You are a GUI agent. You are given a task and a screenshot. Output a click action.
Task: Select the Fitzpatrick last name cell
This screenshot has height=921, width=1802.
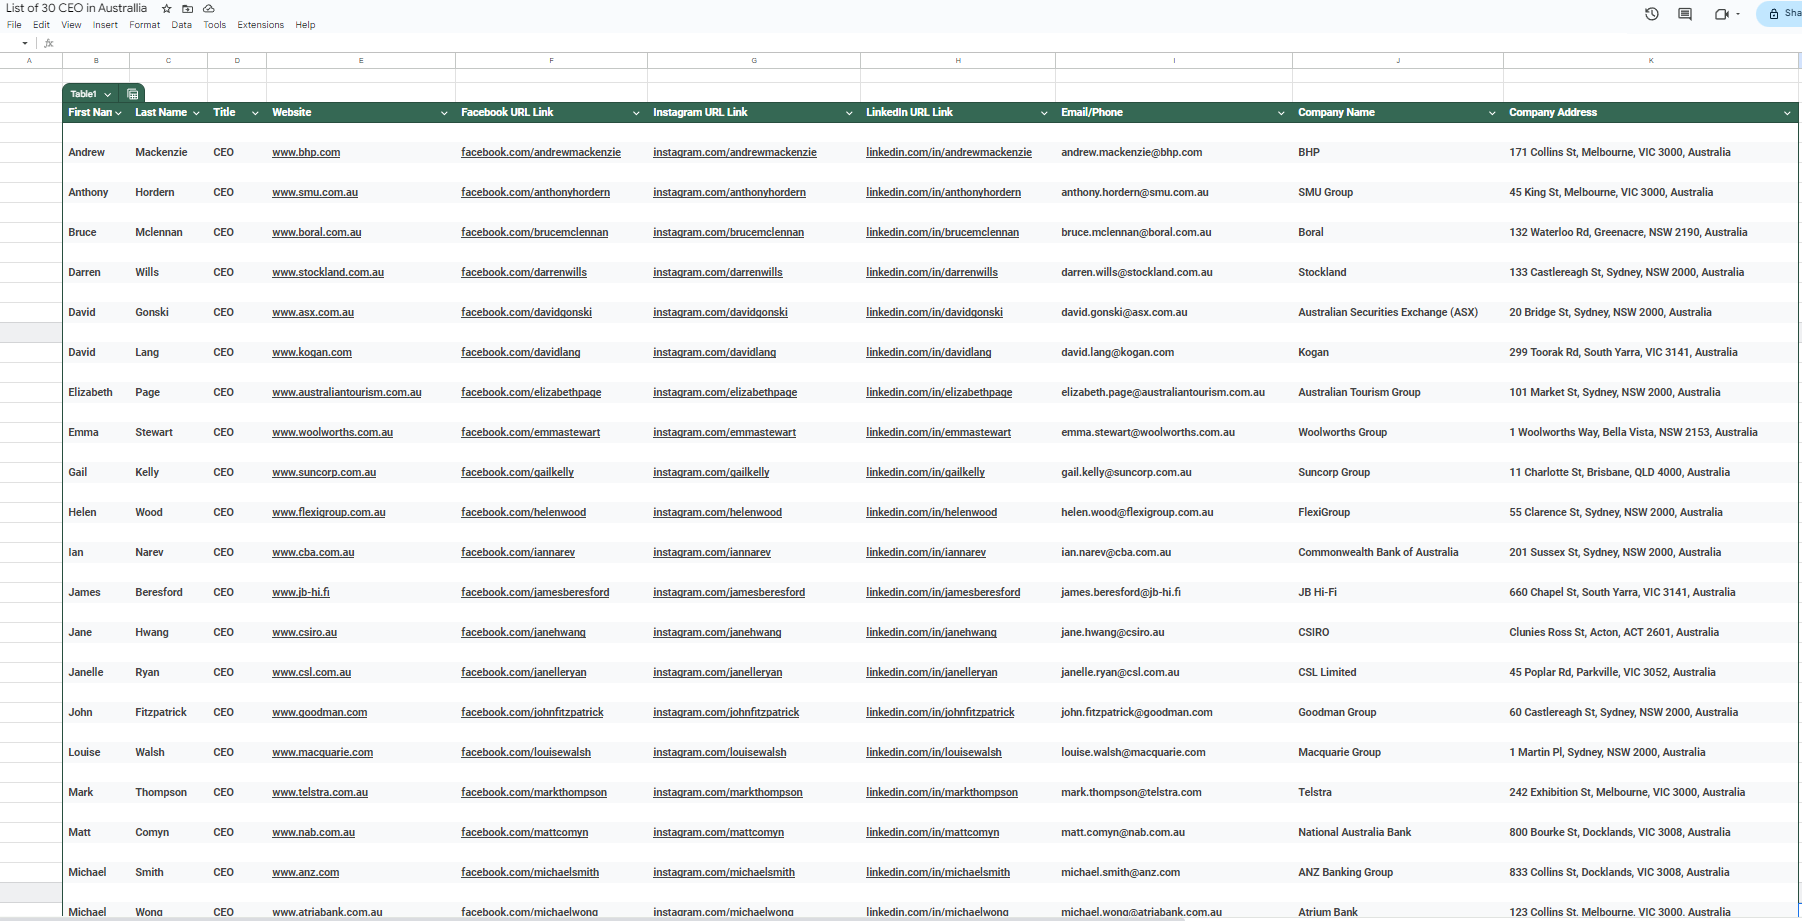[x=168, y=713]
